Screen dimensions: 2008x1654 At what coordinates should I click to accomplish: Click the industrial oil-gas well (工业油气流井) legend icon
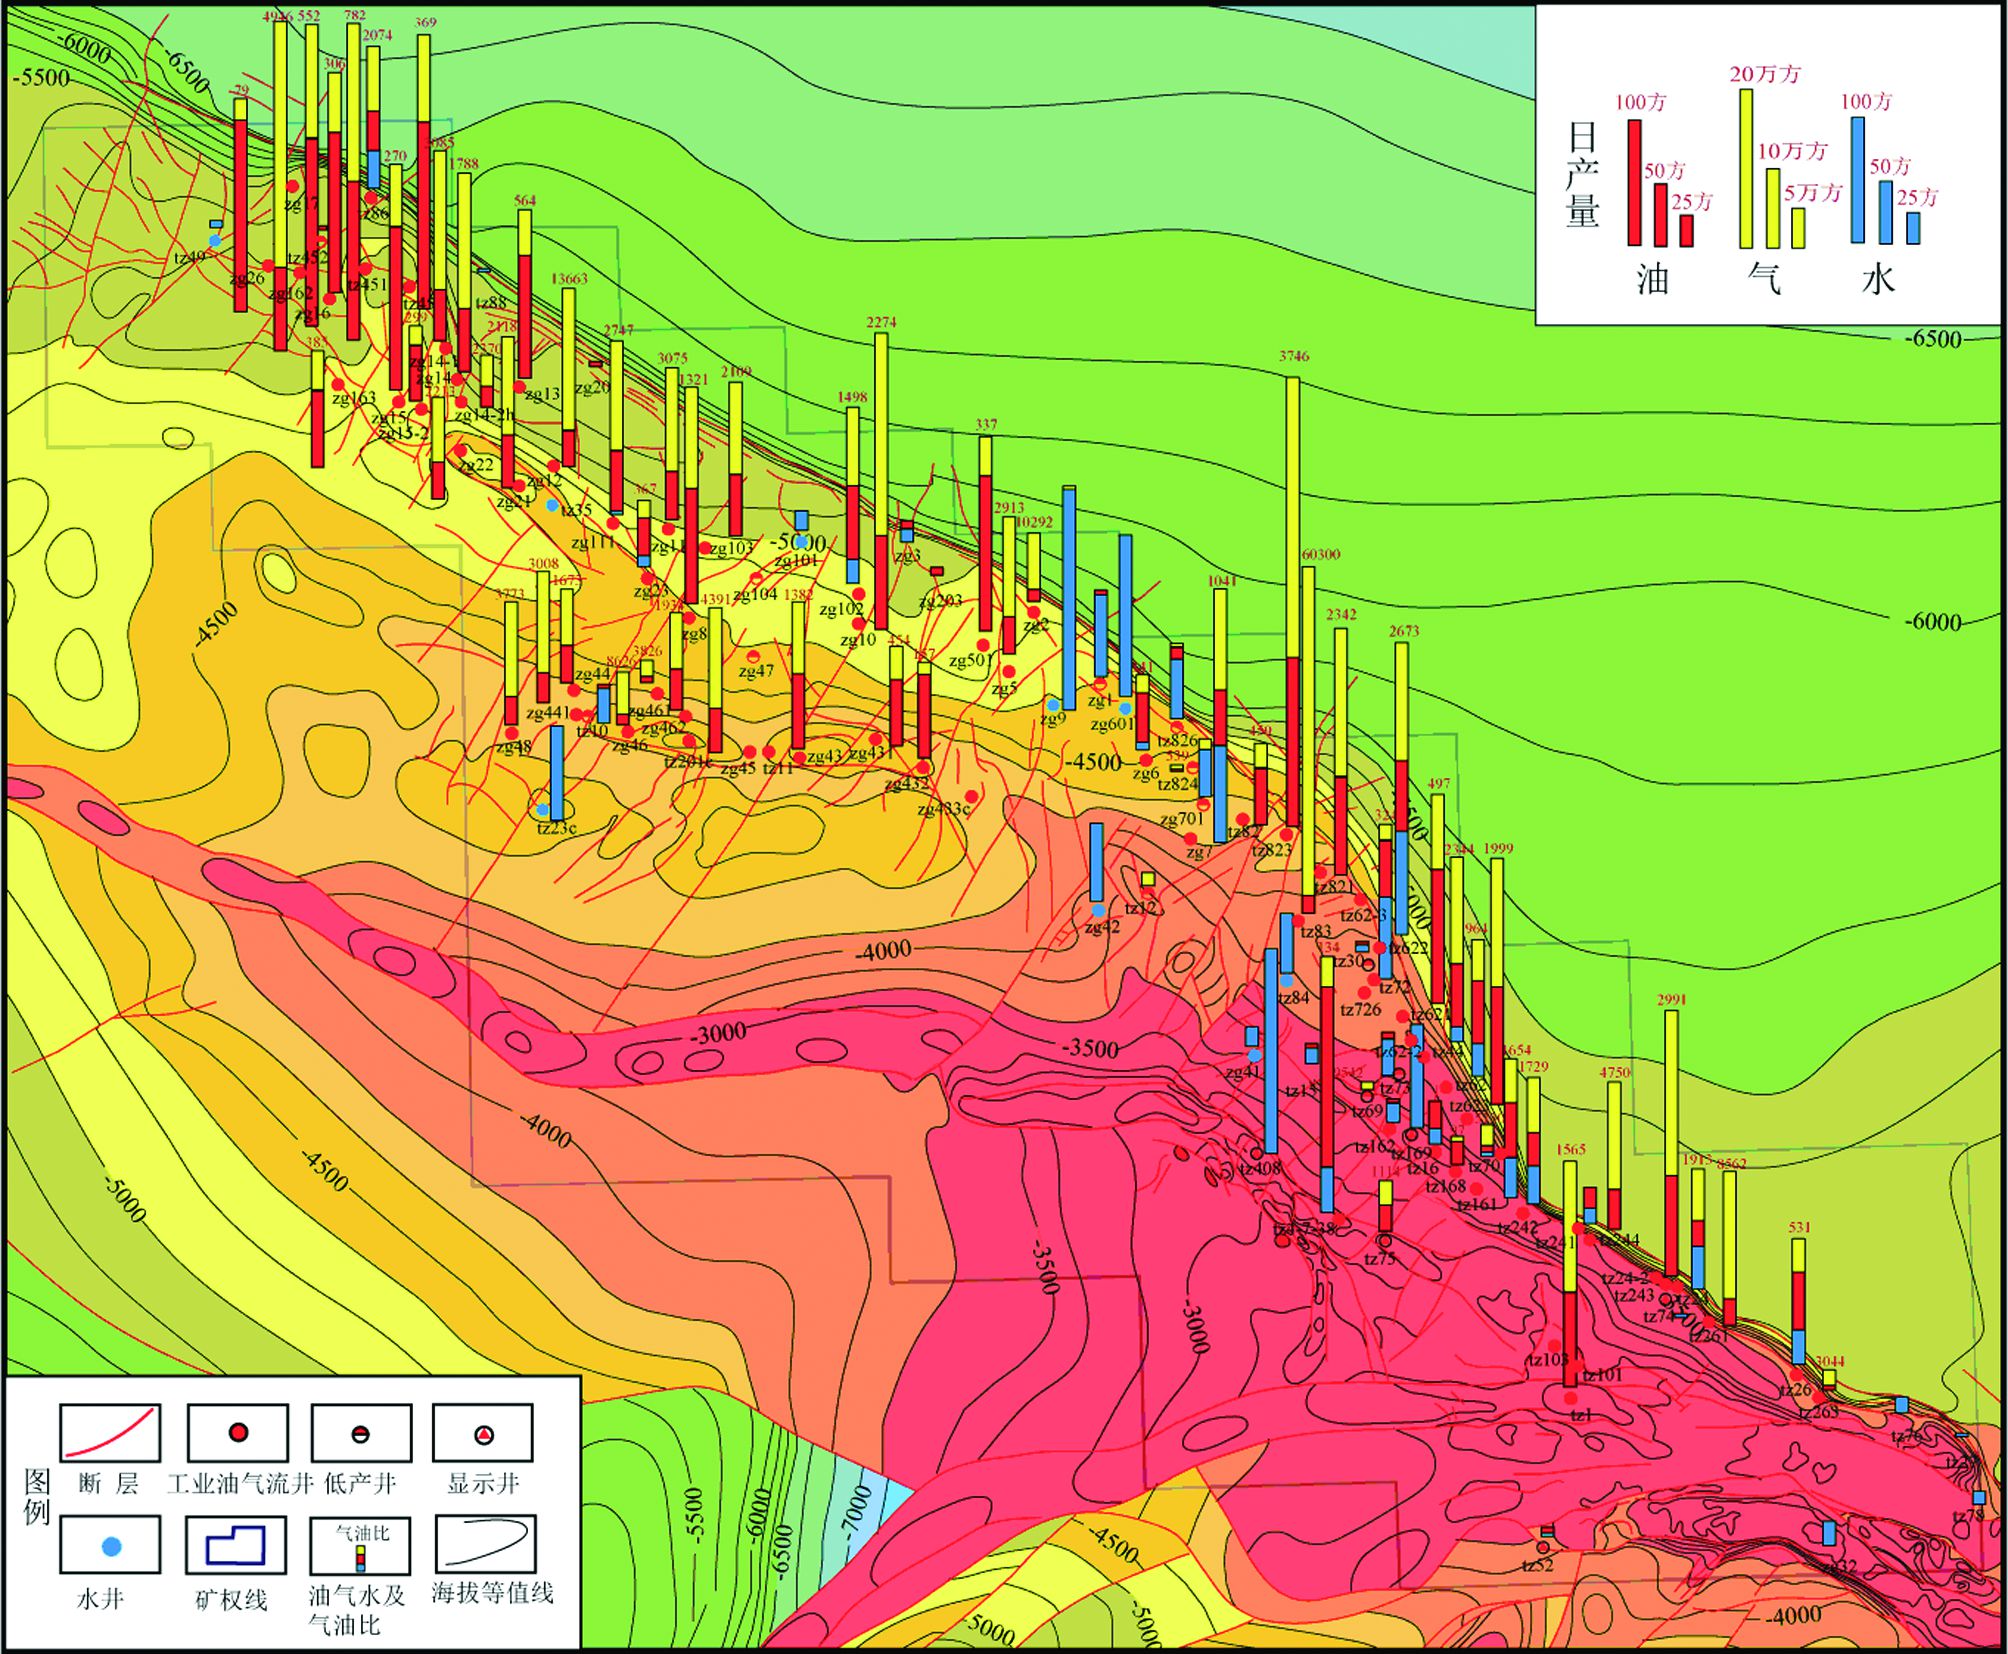pos(238,1433)
